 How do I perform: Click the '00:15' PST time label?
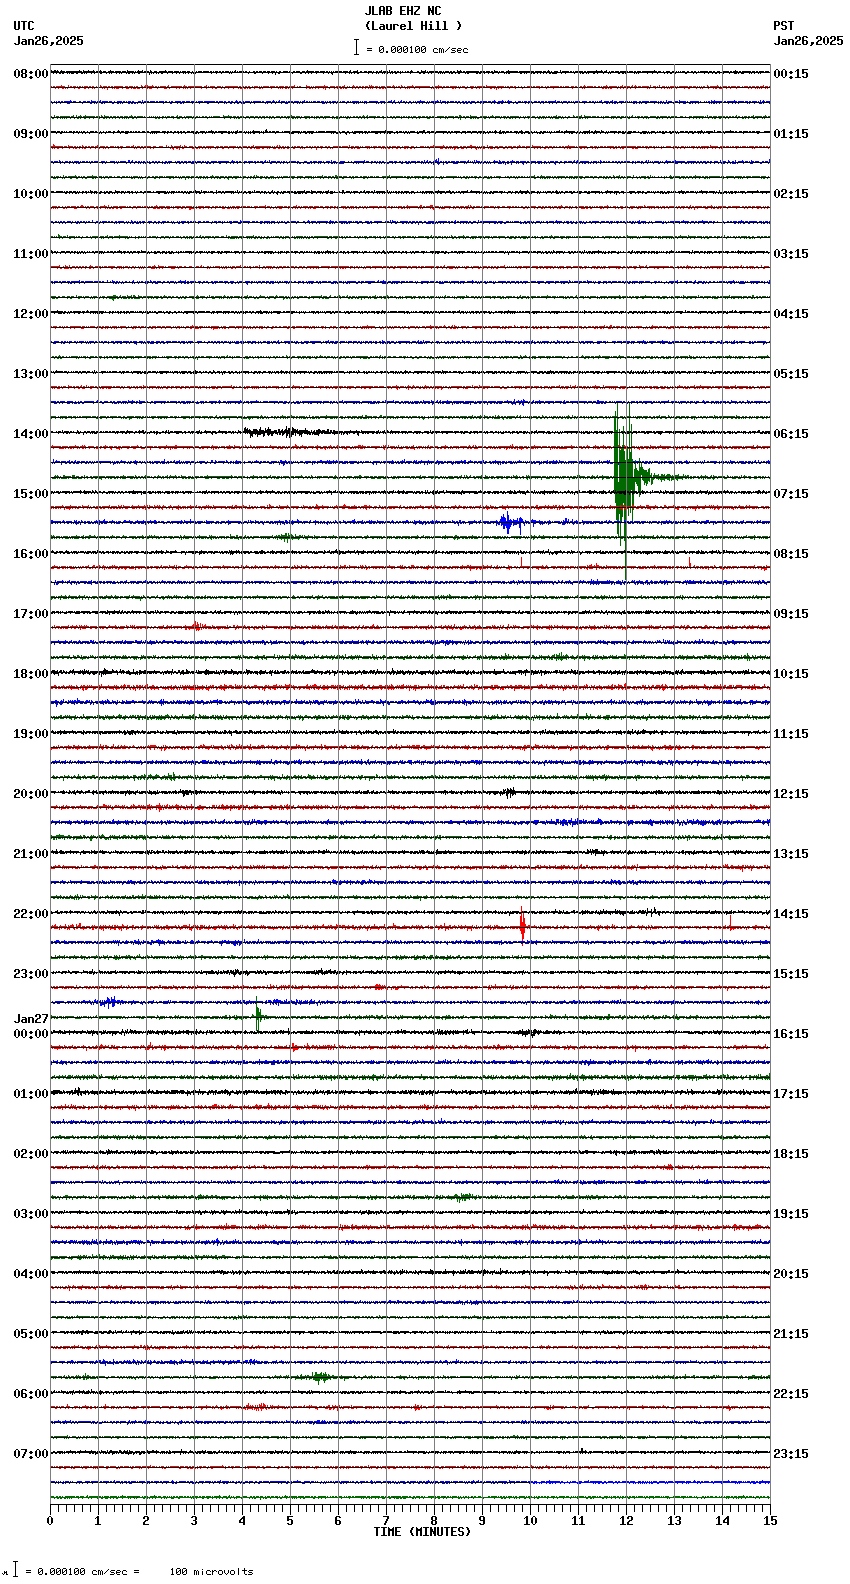click(x=791, y=74)
